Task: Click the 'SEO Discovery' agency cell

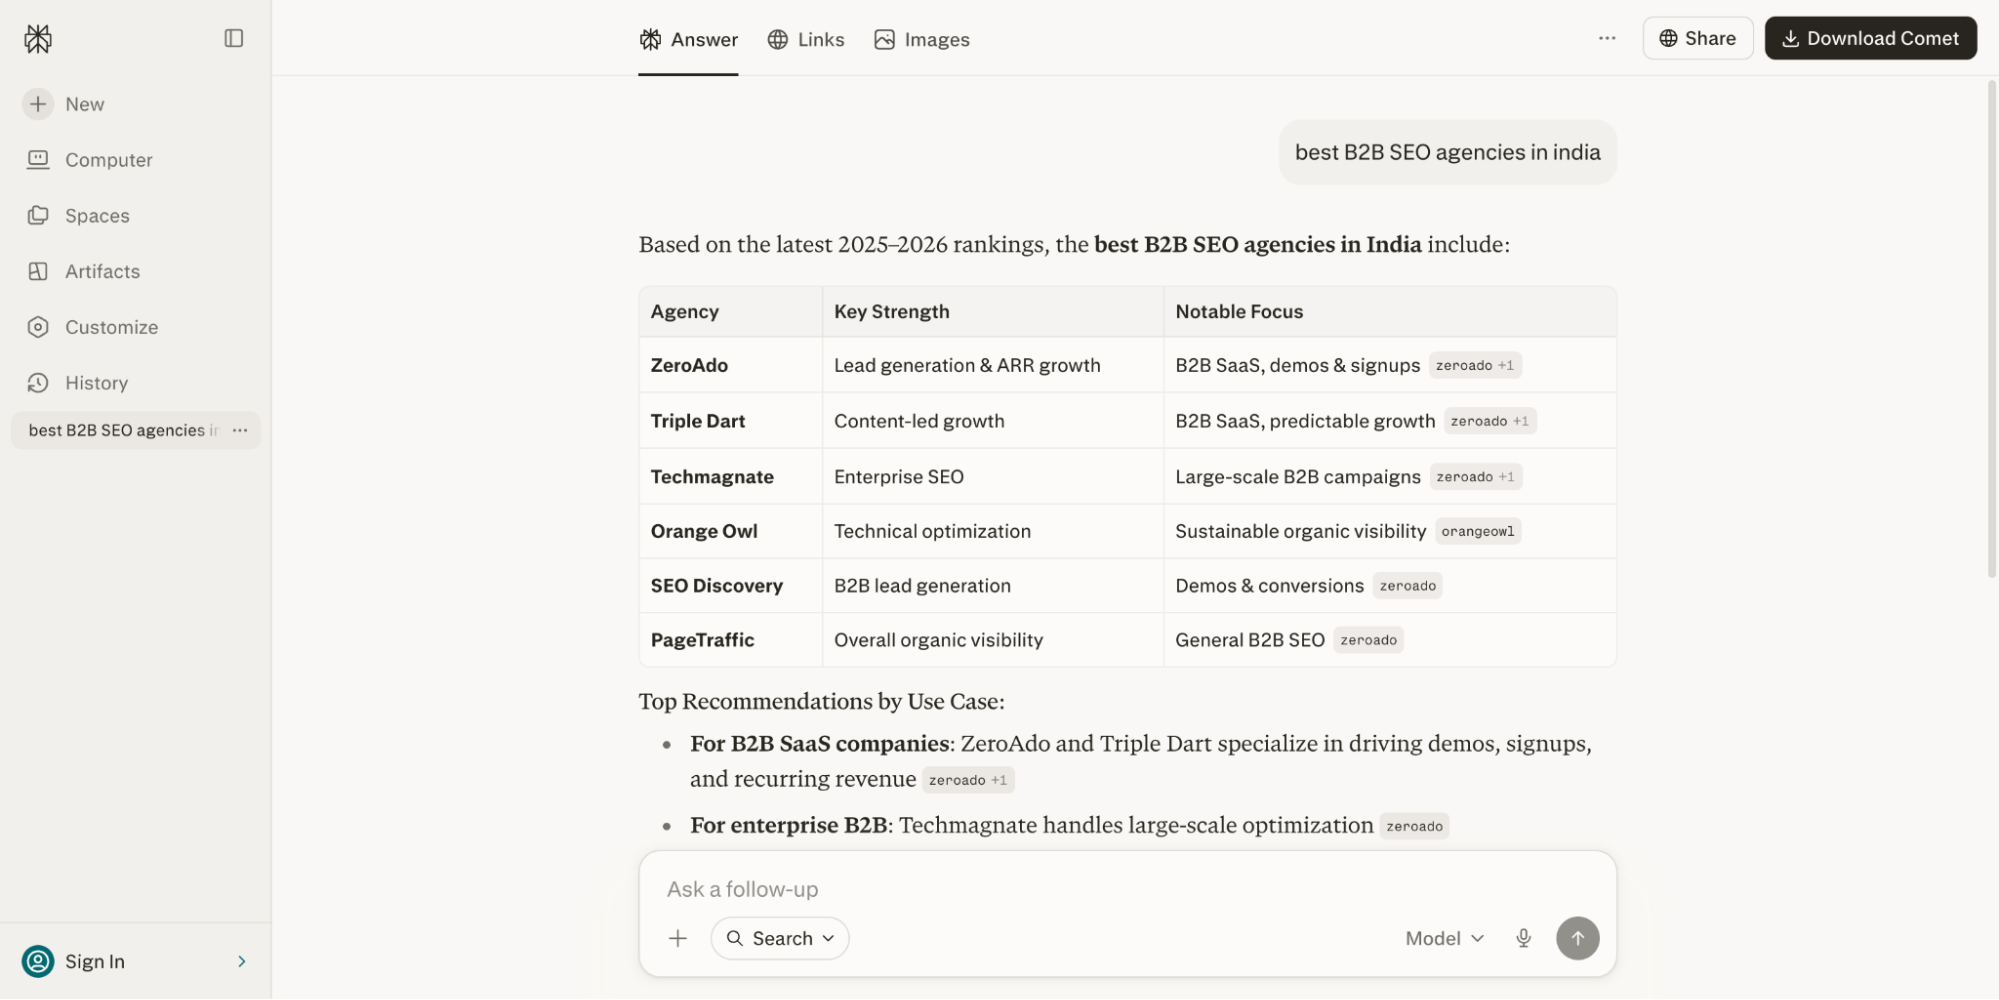Action: click(730, 586)
